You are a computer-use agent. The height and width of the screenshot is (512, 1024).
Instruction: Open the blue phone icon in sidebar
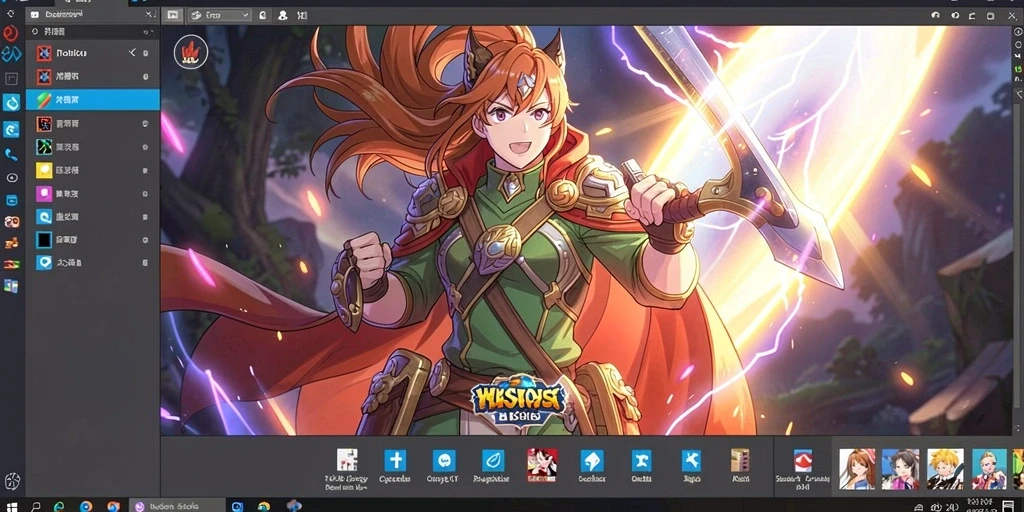click(x=11, y=155)
